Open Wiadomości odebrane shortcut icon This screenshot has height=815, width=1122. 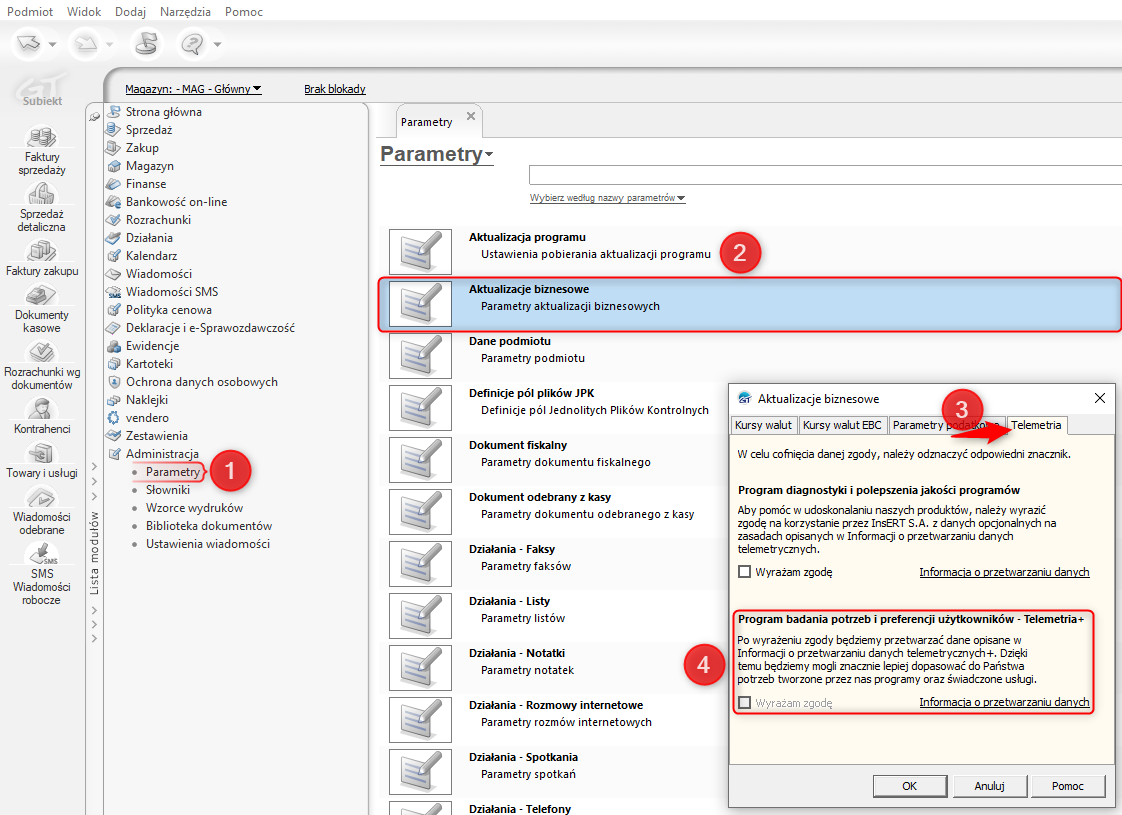[x=42, y=497]
